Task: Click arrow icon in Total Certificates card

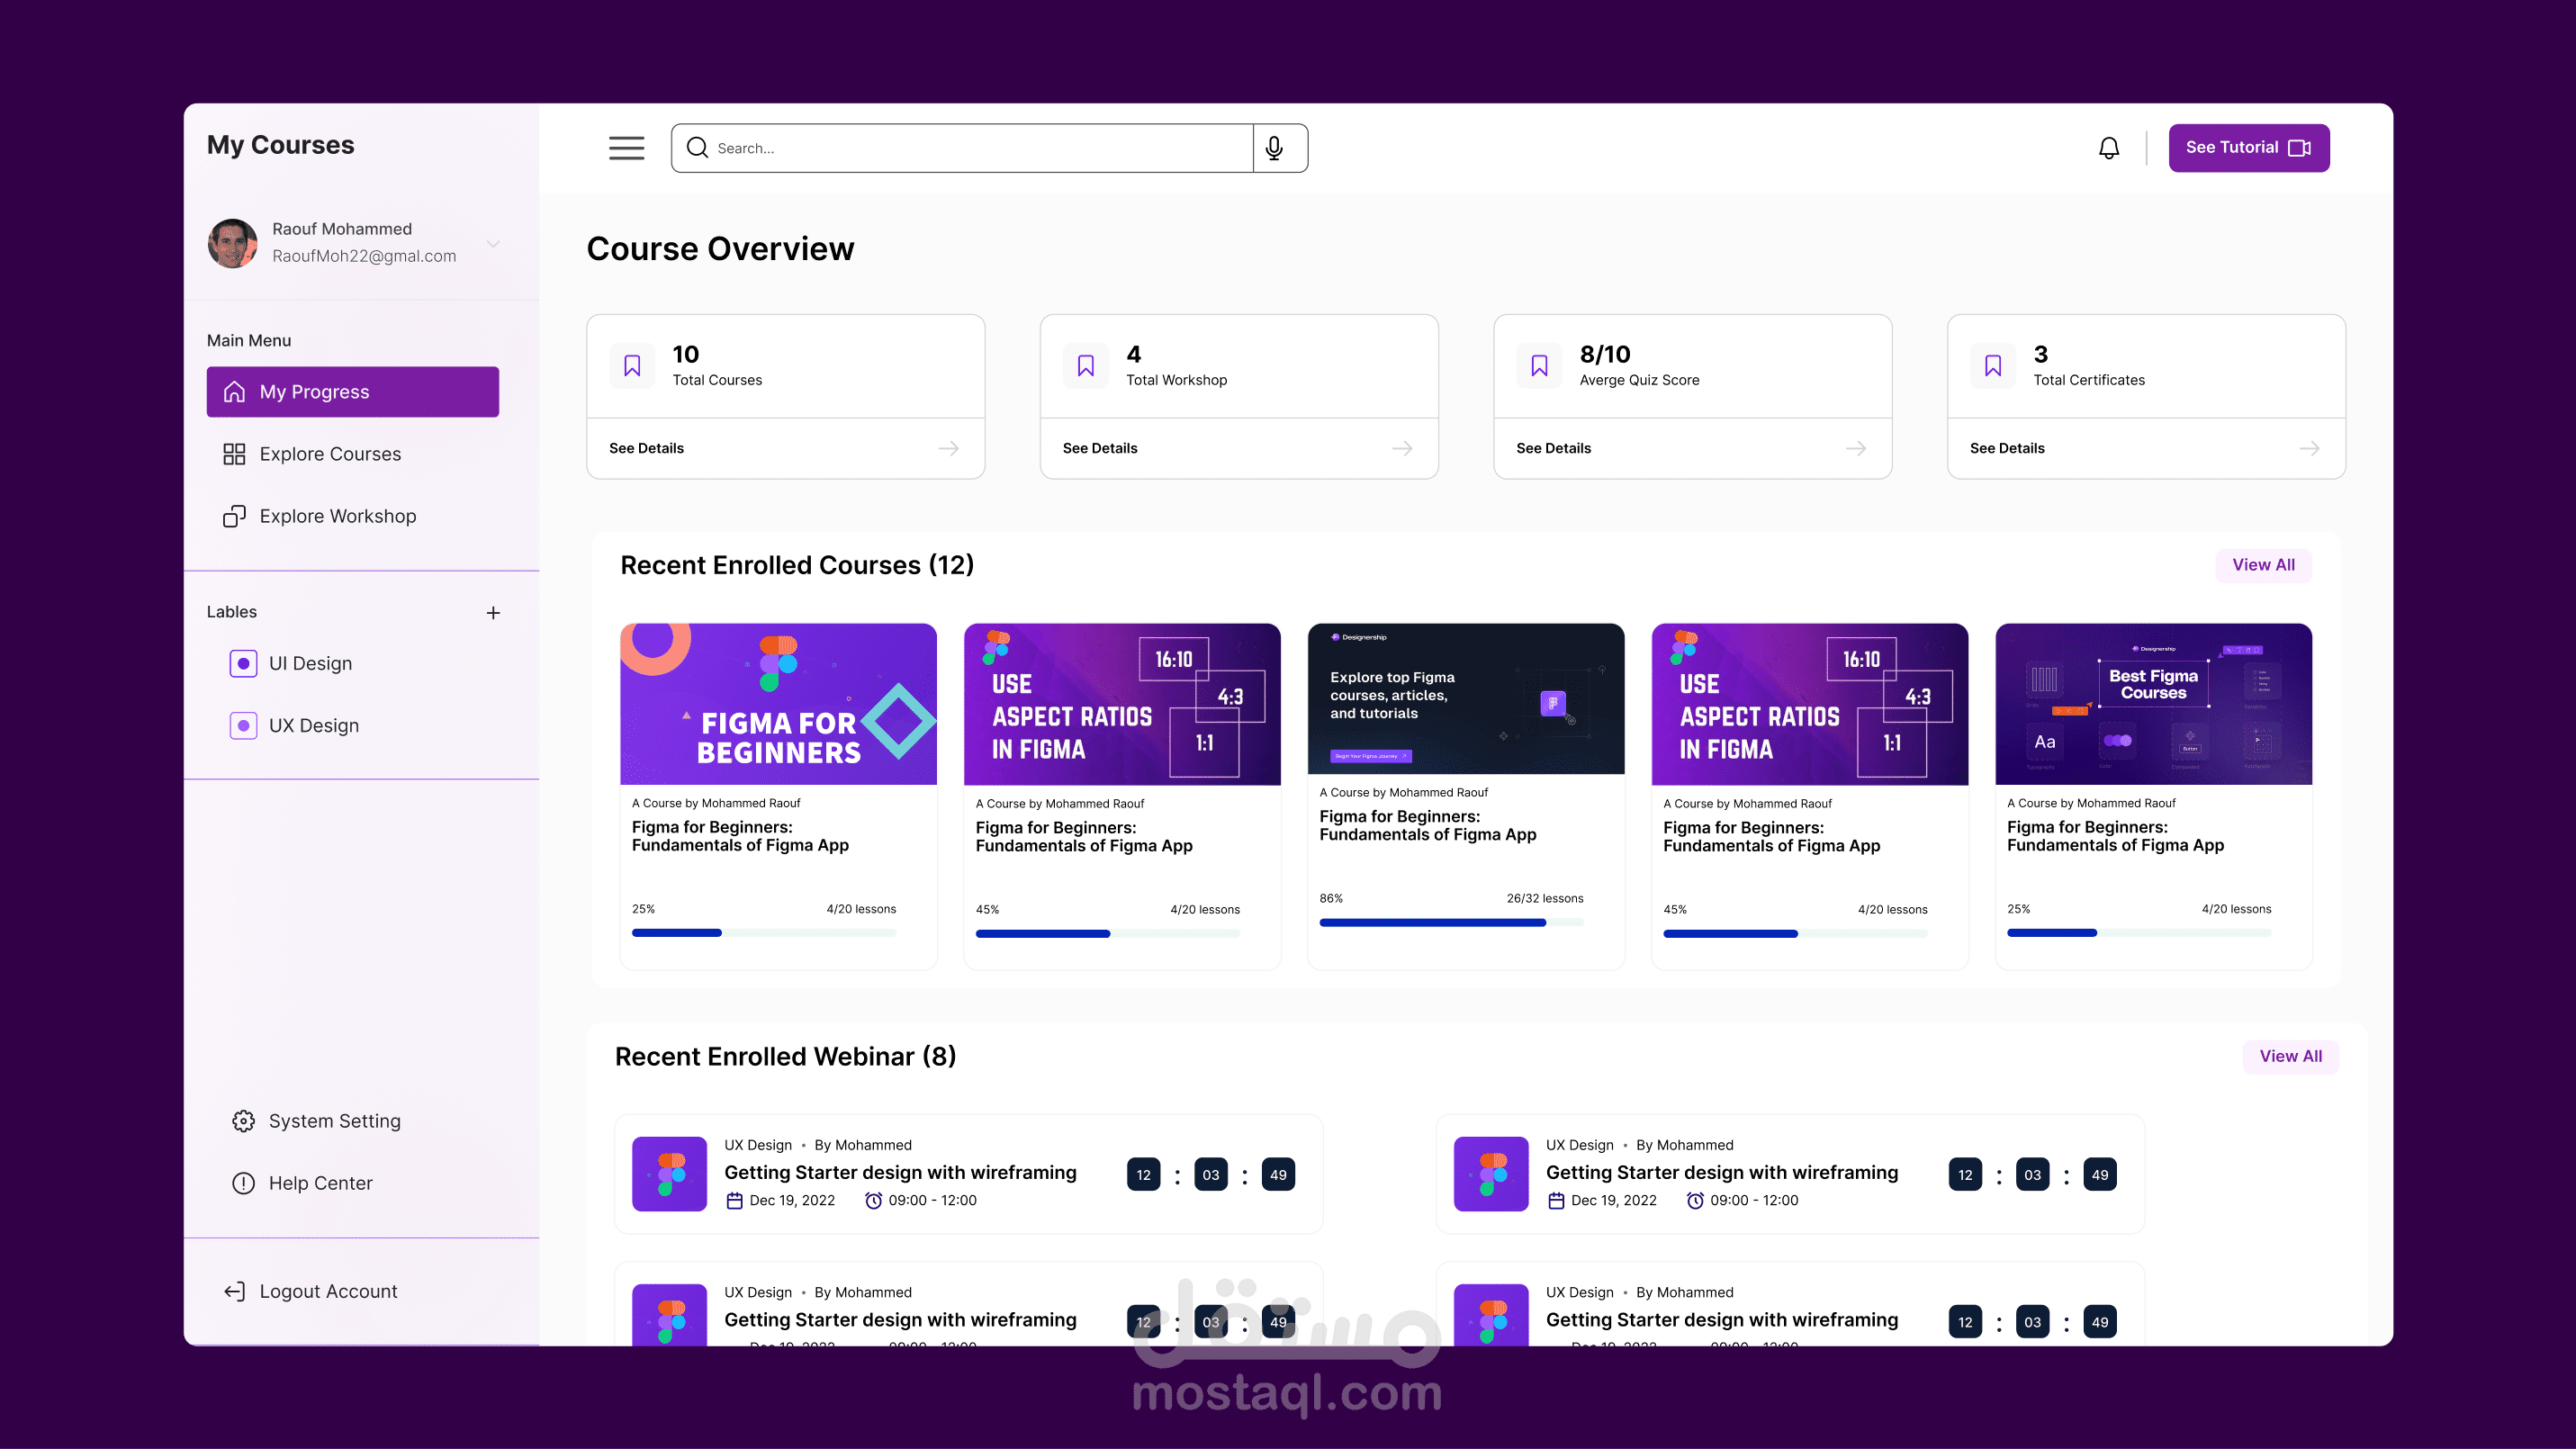Action: click(x=2310, y=448)
